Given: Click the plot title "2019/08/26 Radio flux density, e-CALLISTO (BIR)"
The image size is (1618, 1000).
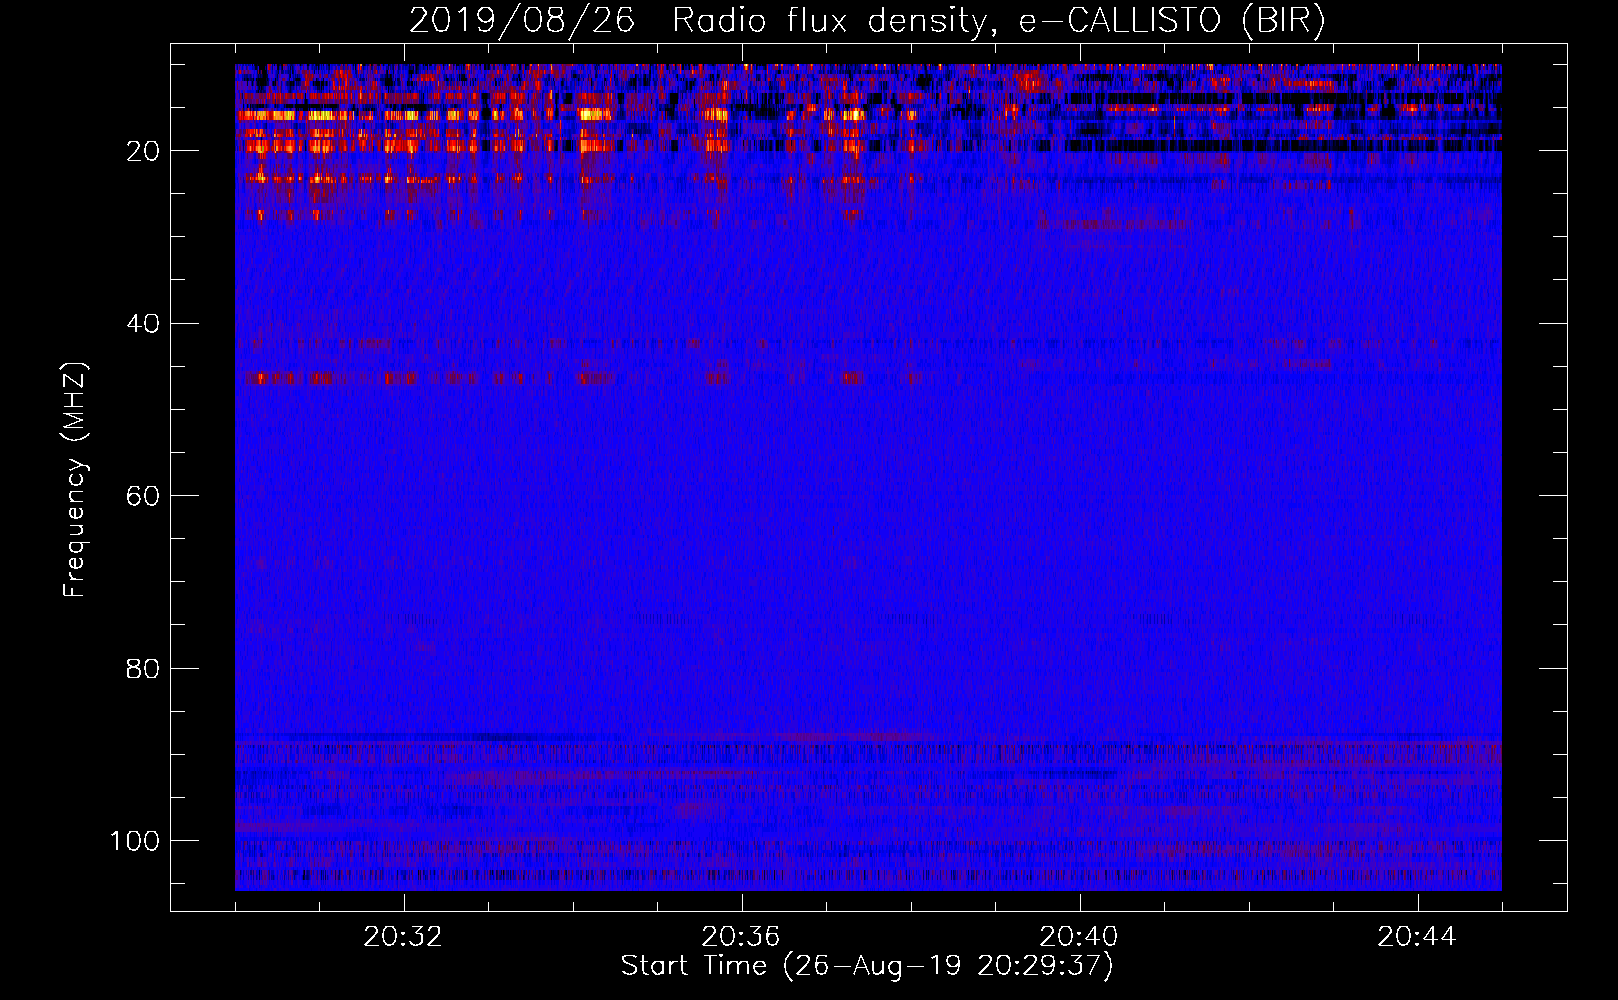Looking at the screenshot, I should click(x=867, y=21).
